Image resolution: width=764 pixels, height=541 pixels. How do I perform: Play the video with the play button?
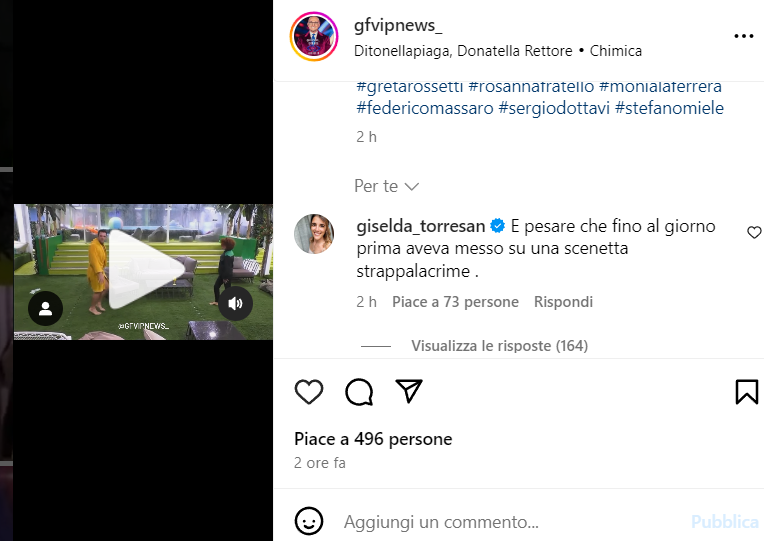(x=145, y=269)
